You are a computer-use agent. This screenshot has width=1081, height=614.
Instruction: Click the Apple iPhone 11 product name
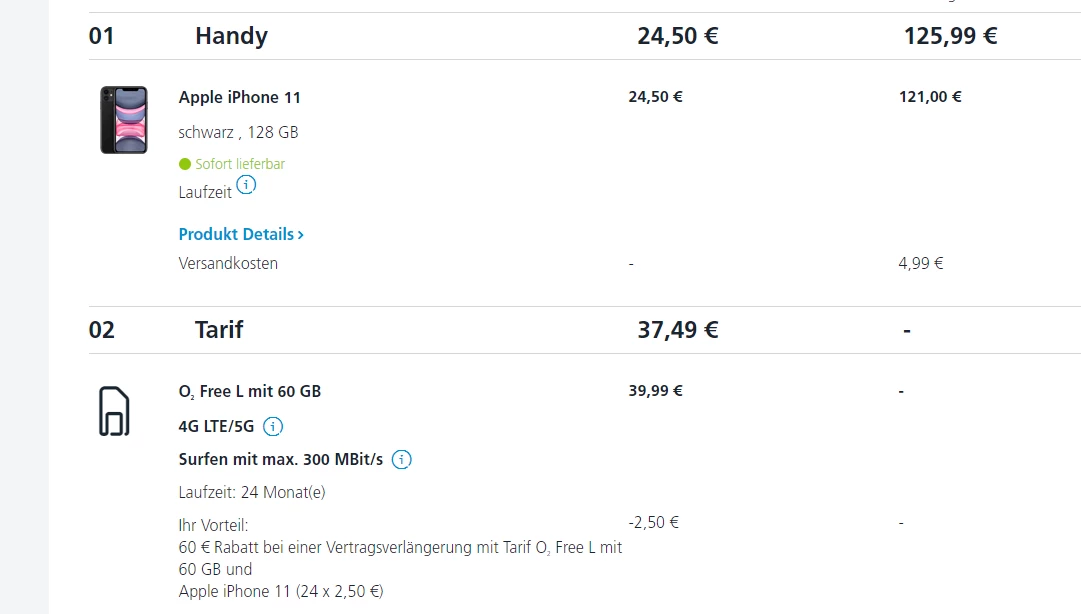240,97
